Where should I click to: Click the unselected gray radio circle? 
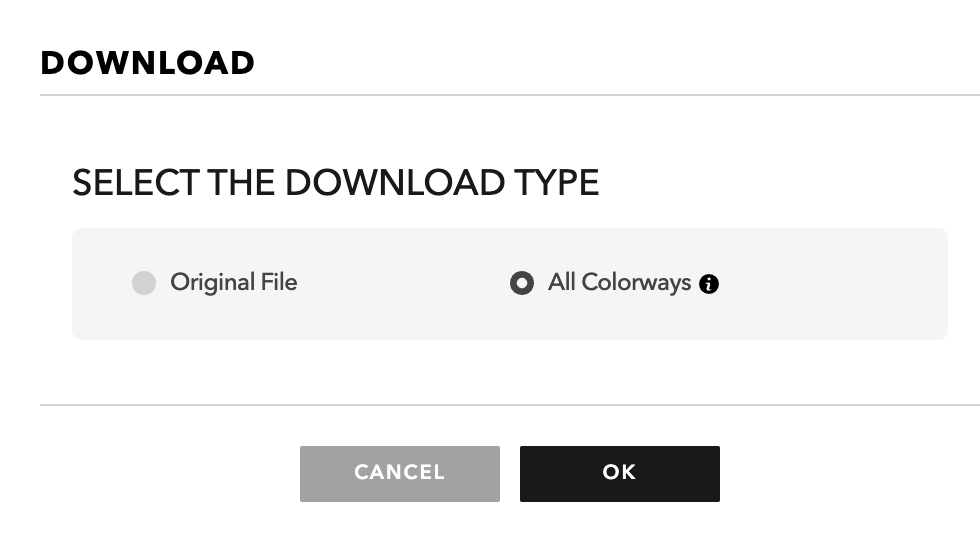point(144,283)
